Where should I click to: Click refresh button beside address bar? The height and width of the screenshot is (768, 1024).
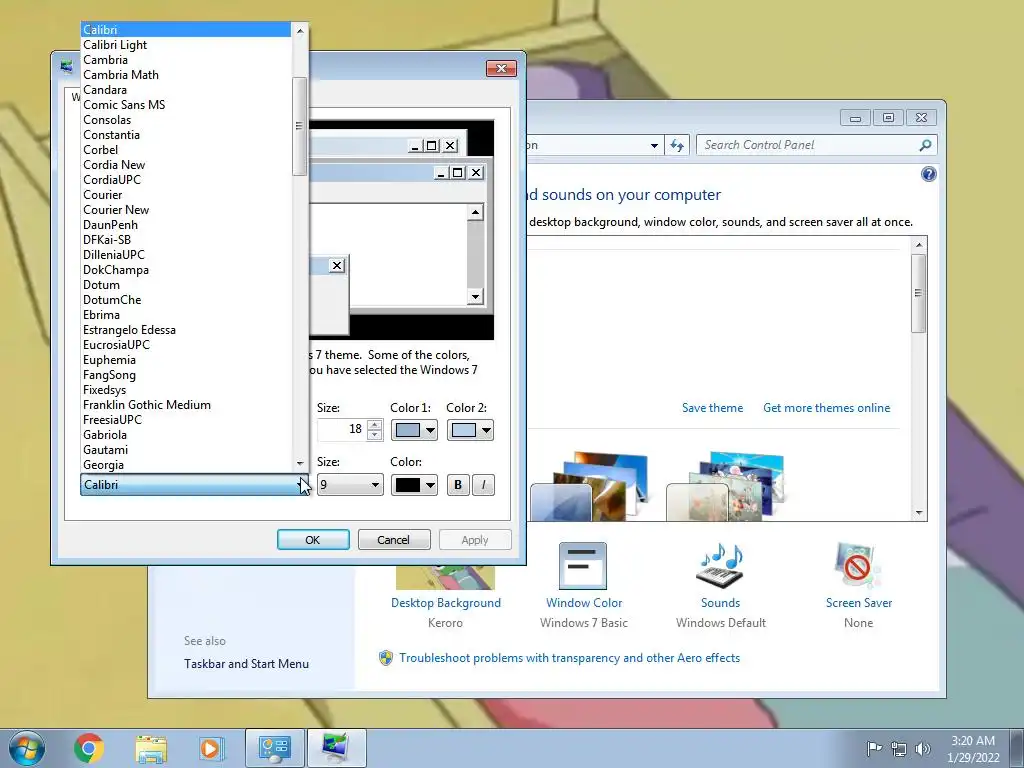pos(677,145)
